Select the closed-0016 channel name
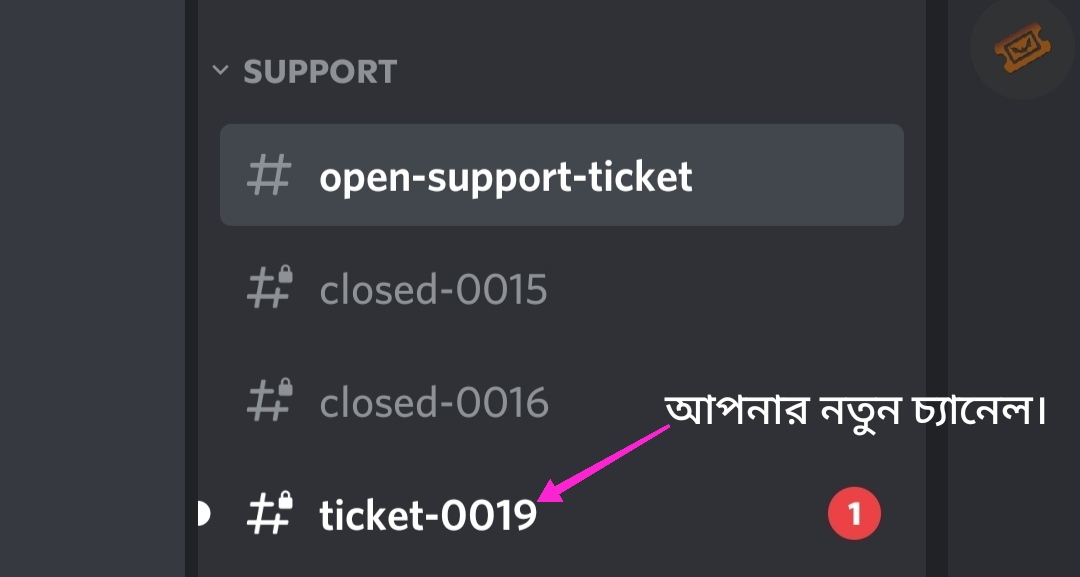This screenshot has width=1080, height=577. pyautogui.click(x=434, y=403)
